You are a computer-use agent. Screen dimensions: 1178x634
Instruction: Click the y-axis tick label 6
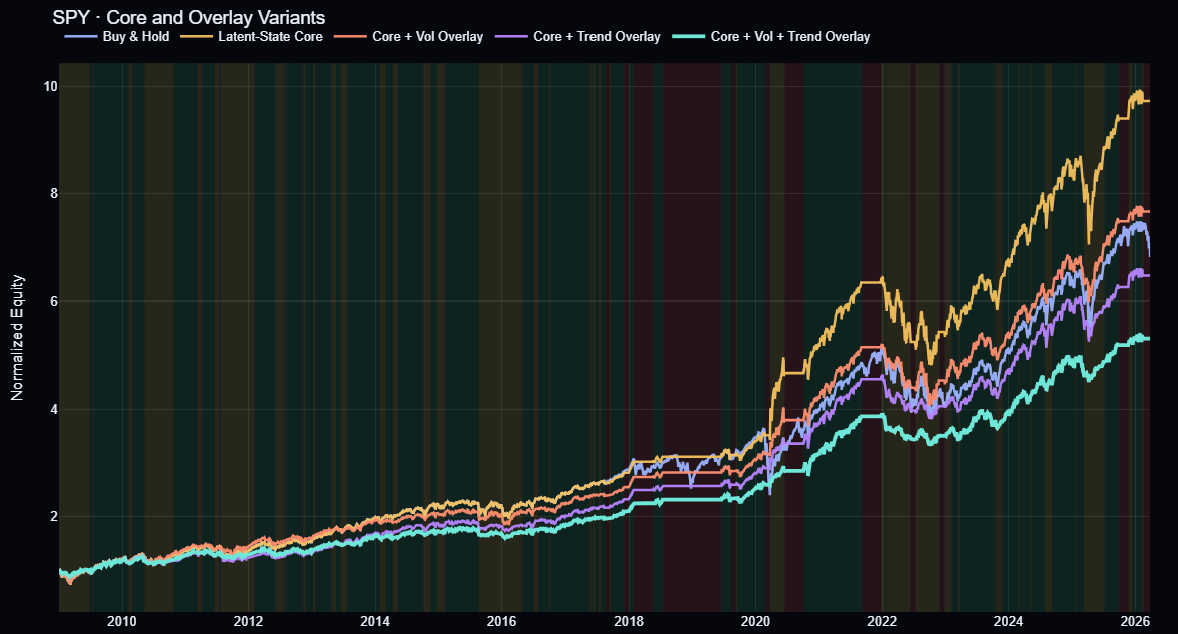(x=53, y=301)
